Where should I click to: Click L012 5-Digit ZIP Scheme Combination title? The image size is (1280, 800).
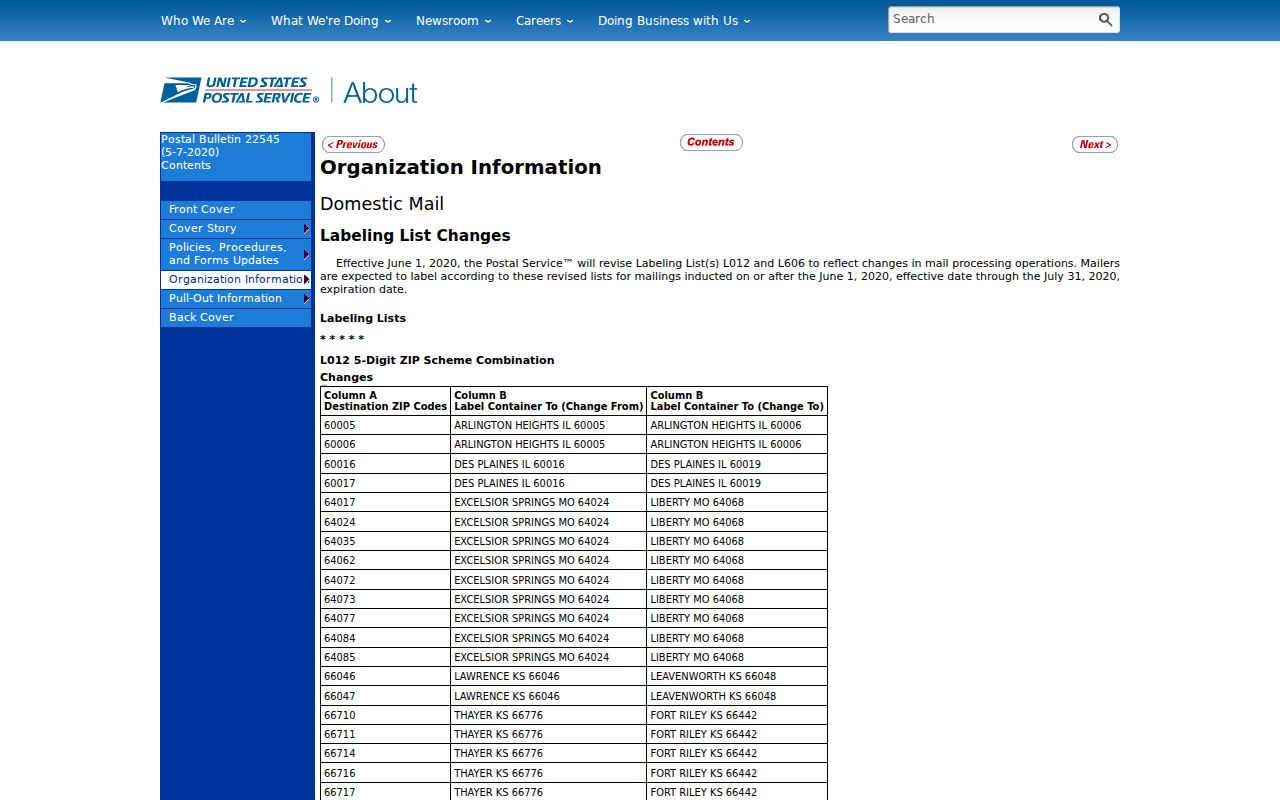(437, 360)
